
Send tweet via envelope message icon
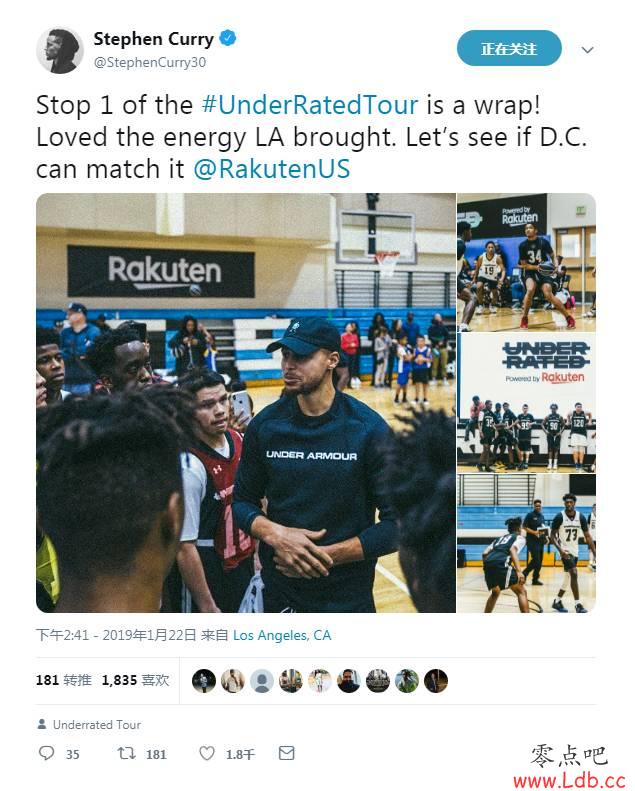click(286, 754)
